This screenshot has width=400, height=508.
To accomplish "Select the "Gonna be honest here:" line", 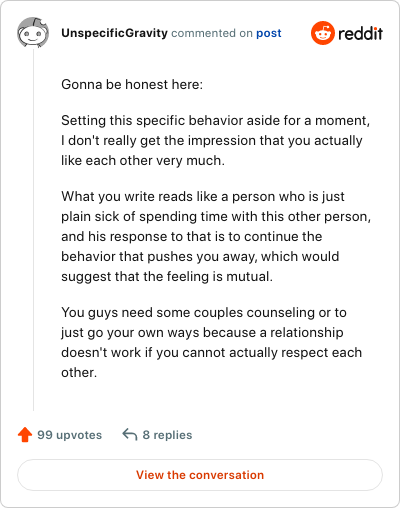I will tap(132, 84).
